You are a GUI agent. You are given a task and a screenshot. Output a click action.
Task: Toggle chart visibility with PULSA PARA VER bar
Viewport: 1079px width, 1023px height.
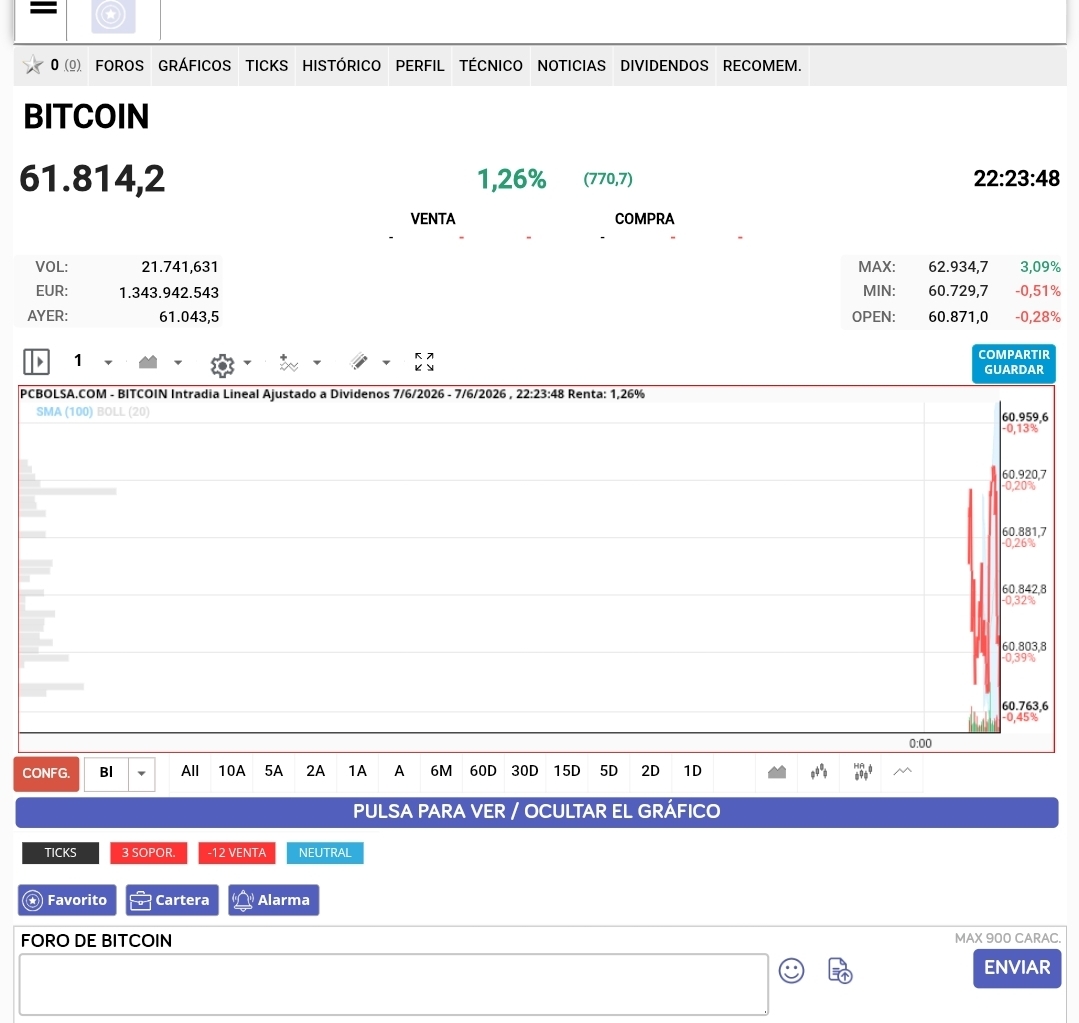point(537,812)
